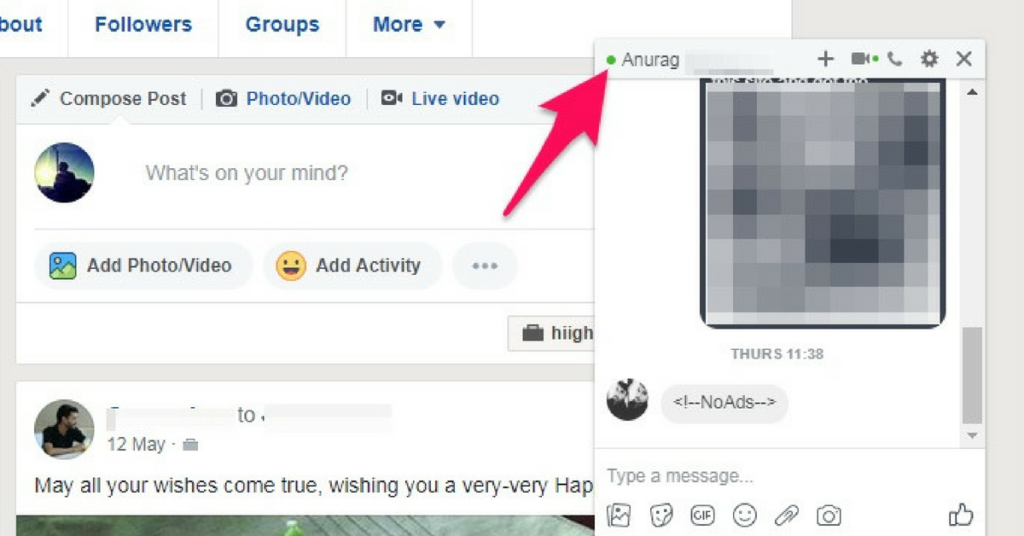Start a video call in chat
This screenshot has height=536, width=1024.
click(863, 59)
